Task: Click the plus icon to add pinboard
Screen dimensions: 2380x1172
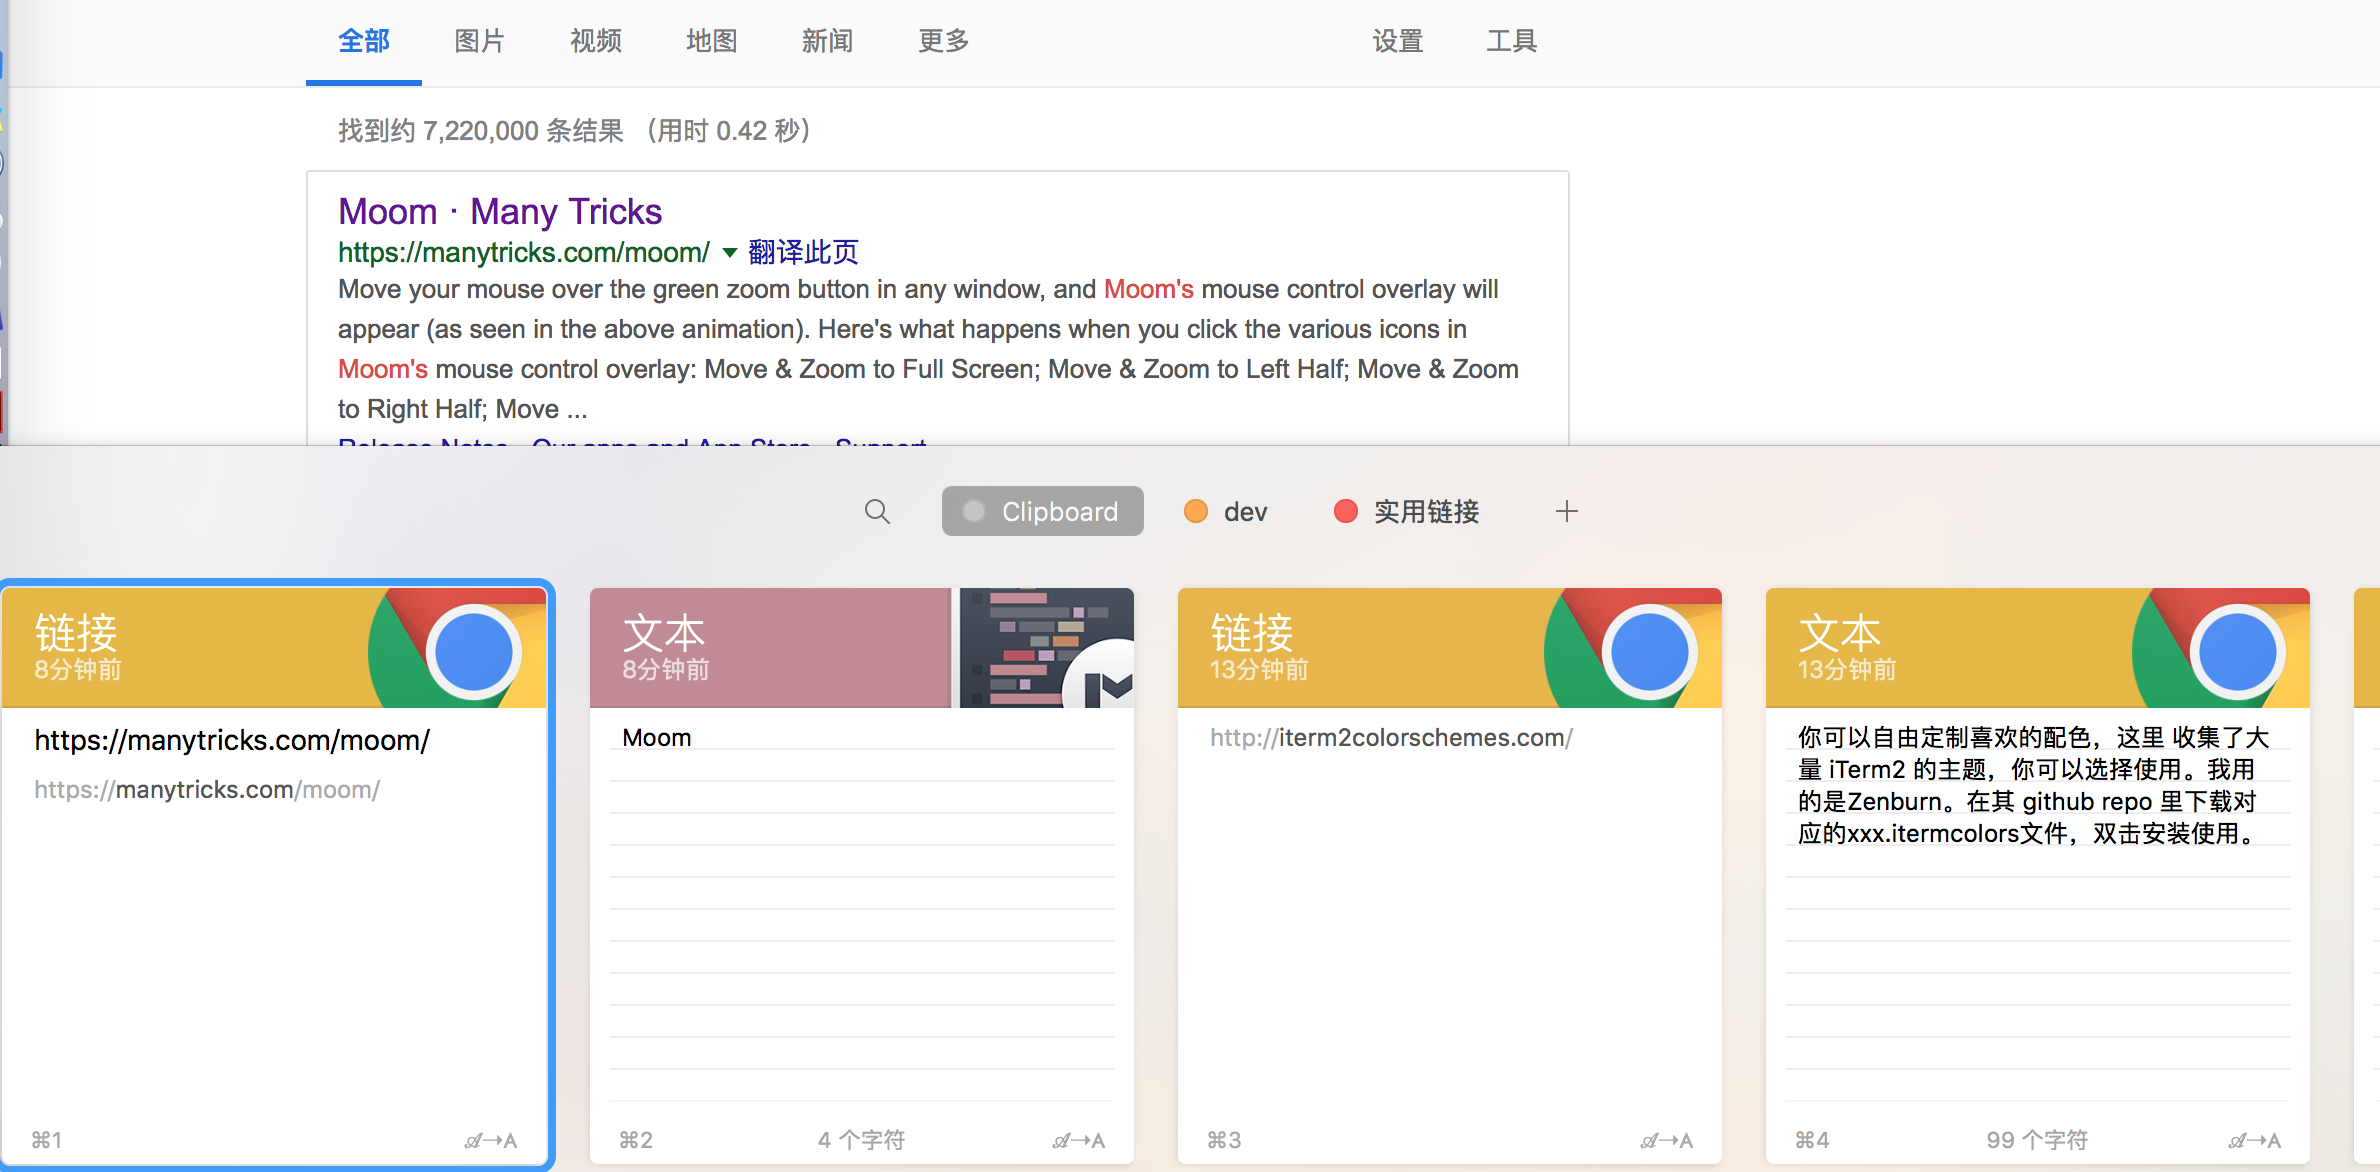Action: point(1566,512)
